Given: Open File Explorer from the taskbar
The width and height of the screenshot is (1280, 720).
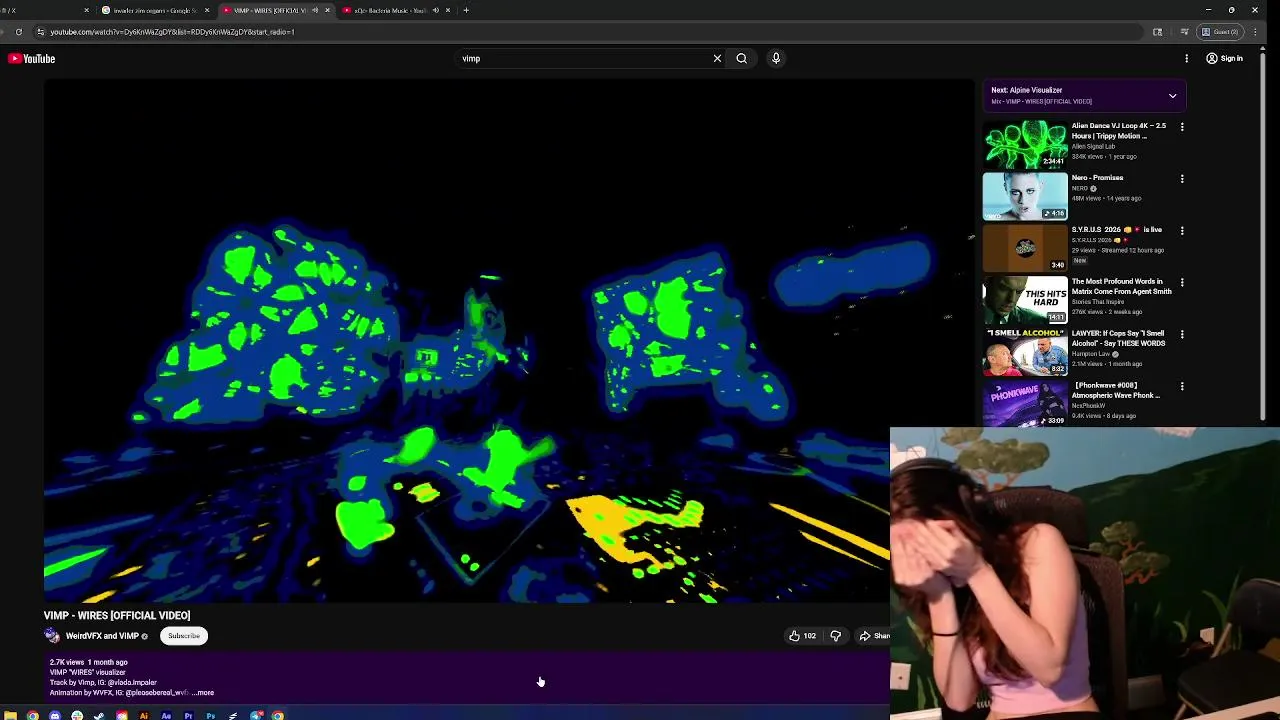Looking at the screenshot, I should pyautogui.click(x=10, y=715).
